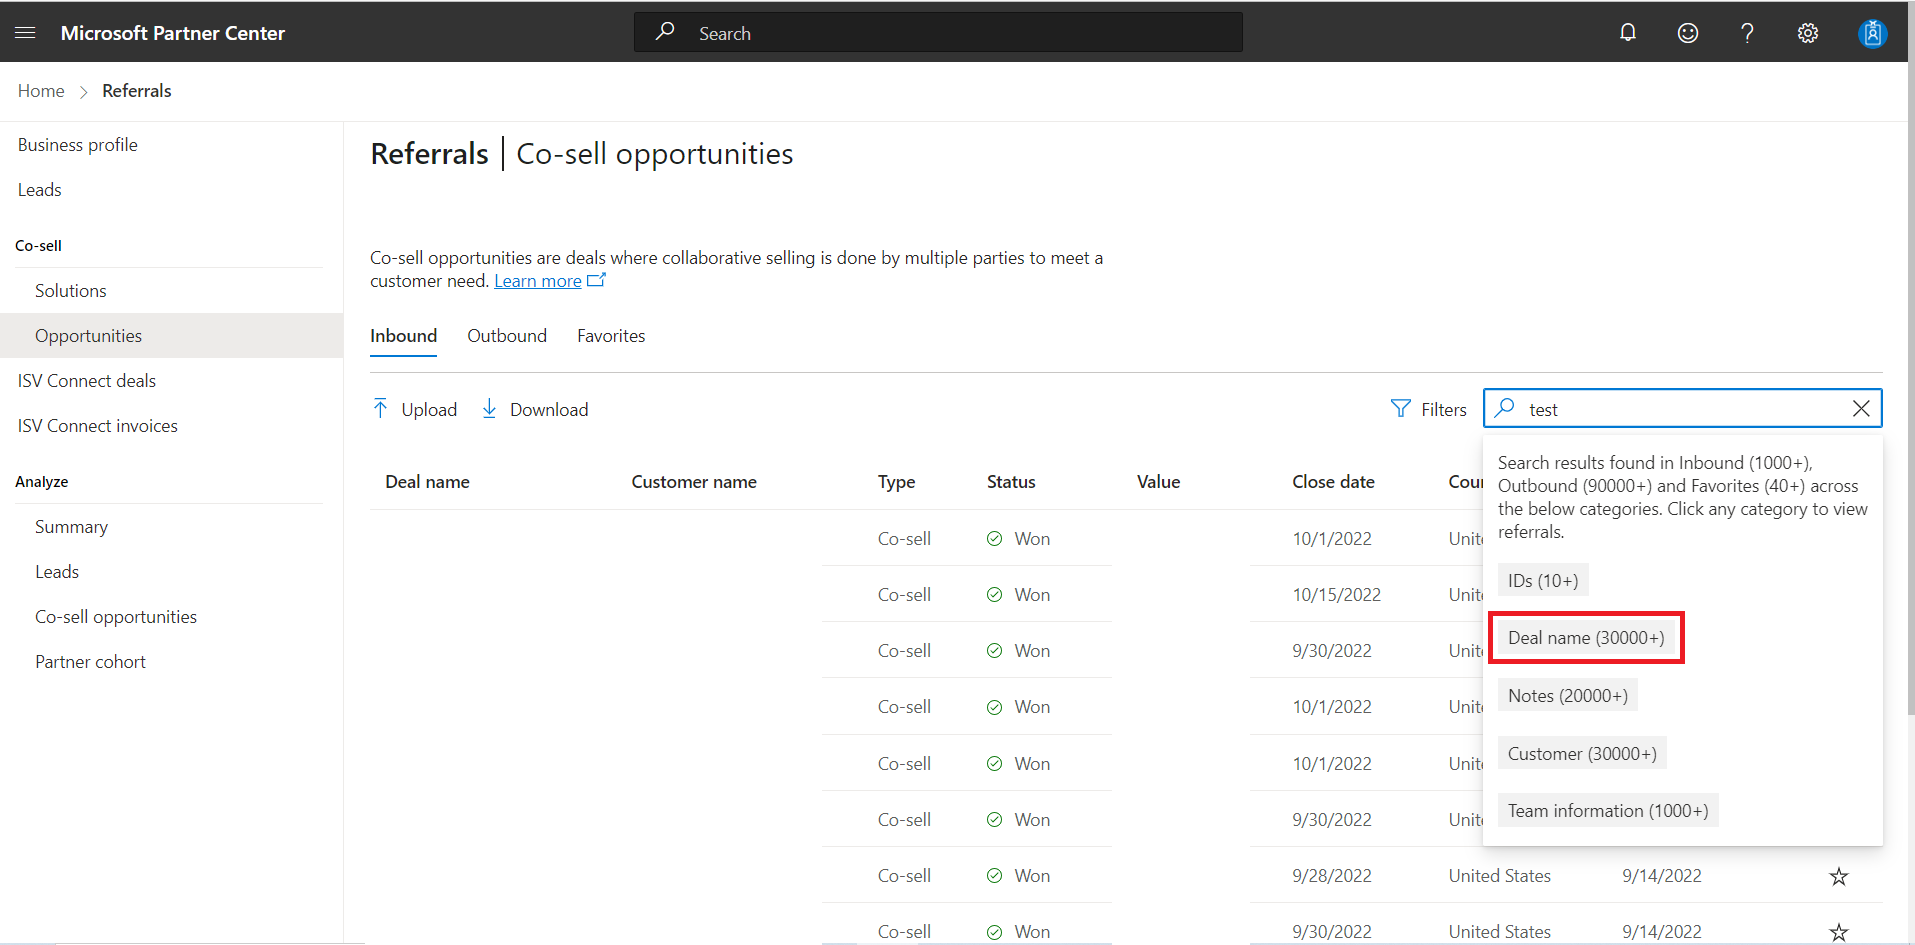
Task: Click the Co-sell section header in the sidebar
Action: (39, 246)
